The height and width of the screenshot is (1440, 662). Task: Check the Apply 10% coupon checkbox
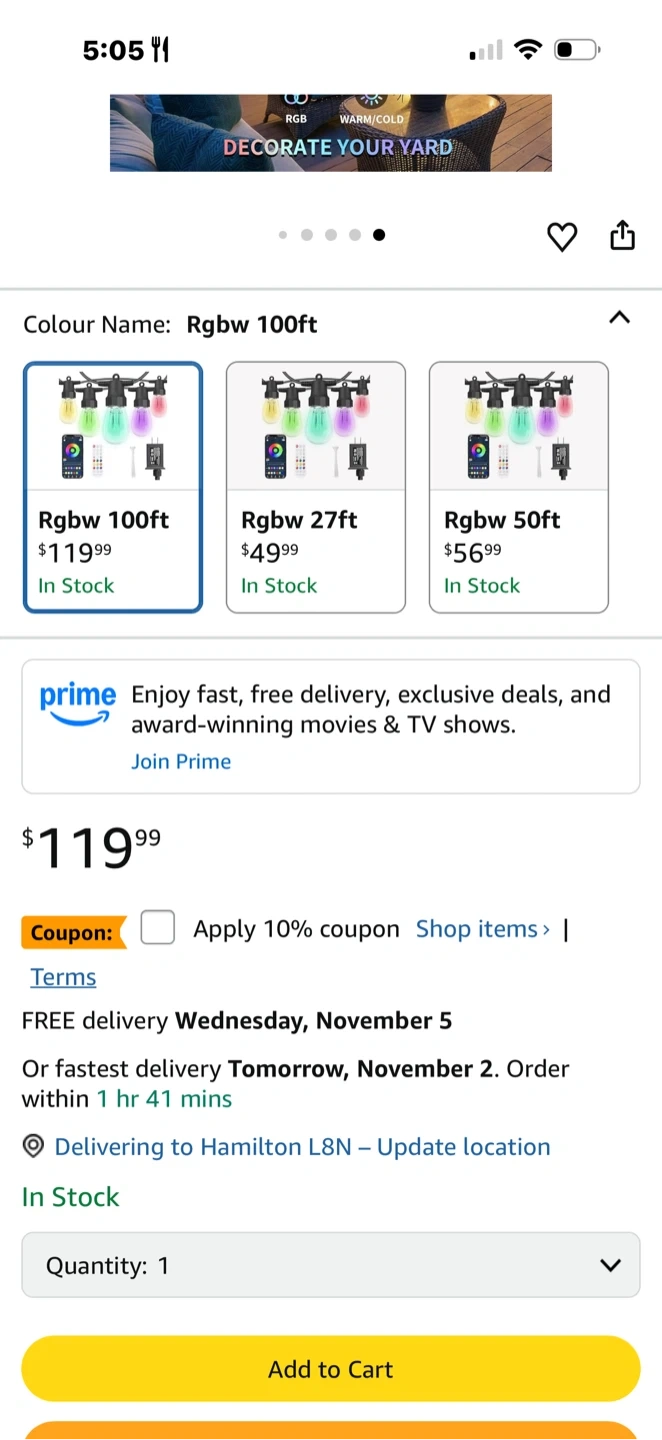tap(158, 928)
